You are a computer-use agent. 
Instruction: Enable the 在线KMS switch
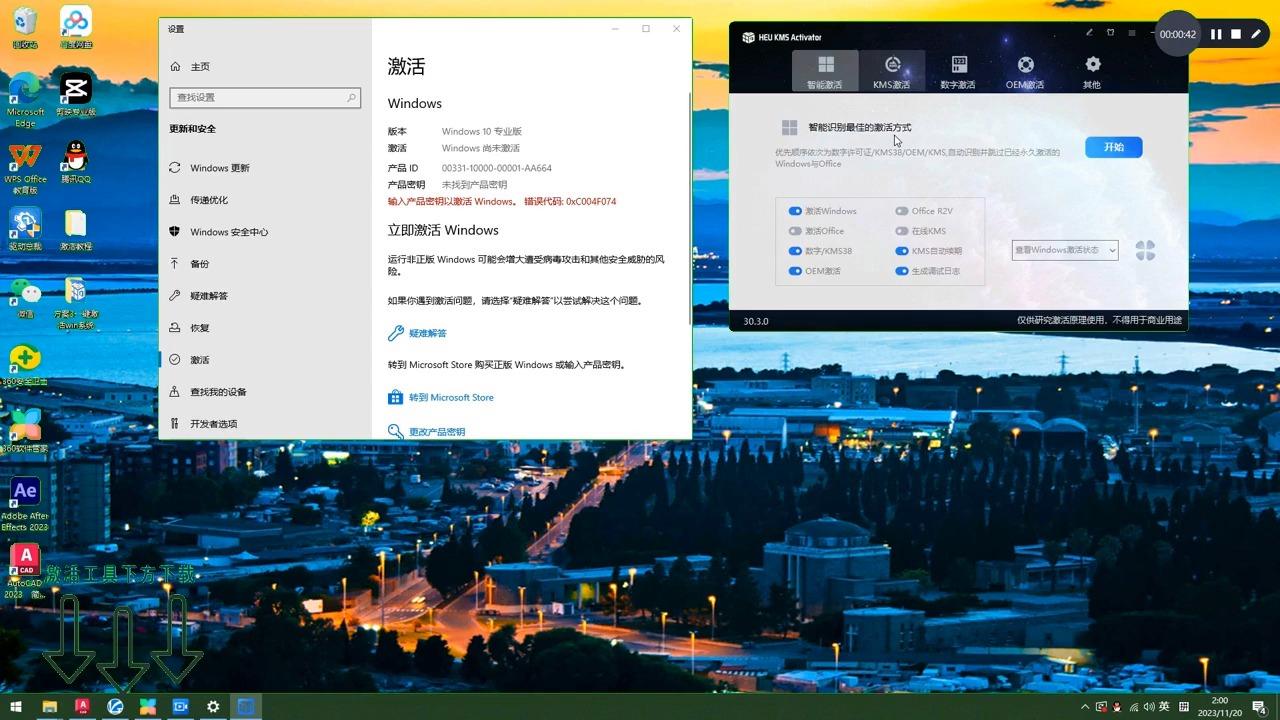tap(902, 231)
